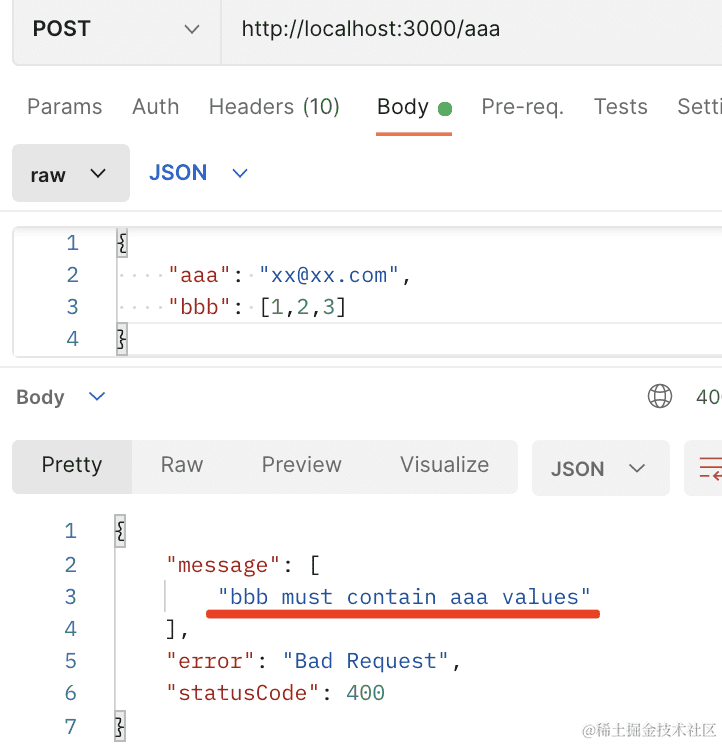Go to the Pre-req. tab
Image resolution: width=722 pixels, height=744 pixels.
(x=522, y=107)
